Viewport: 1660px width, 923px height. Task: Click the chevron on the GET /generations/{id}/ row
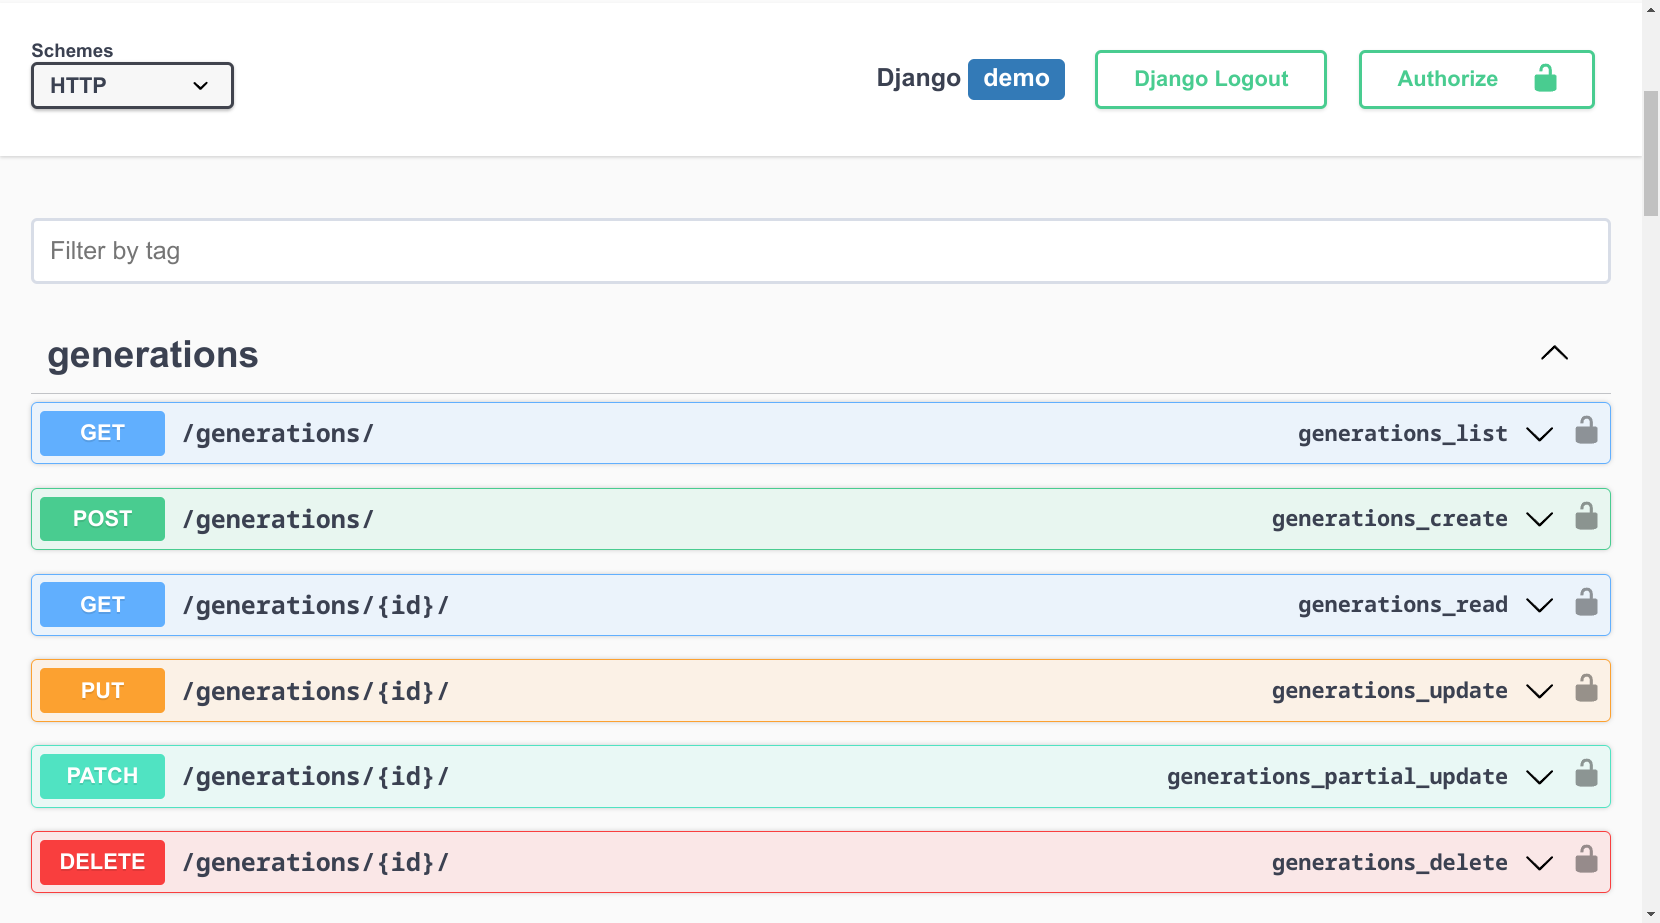pos(1540,604)
